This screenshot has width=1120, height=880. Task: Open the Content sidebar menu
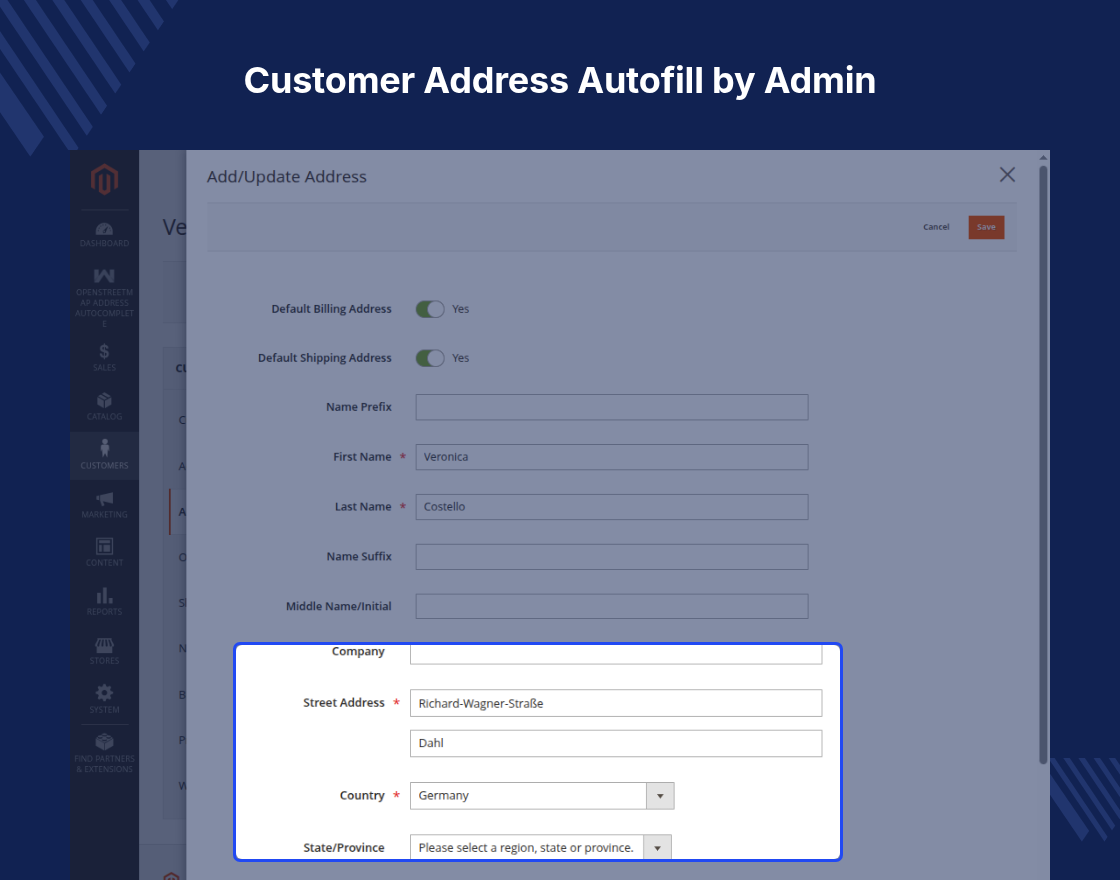[x=104, y=552]
